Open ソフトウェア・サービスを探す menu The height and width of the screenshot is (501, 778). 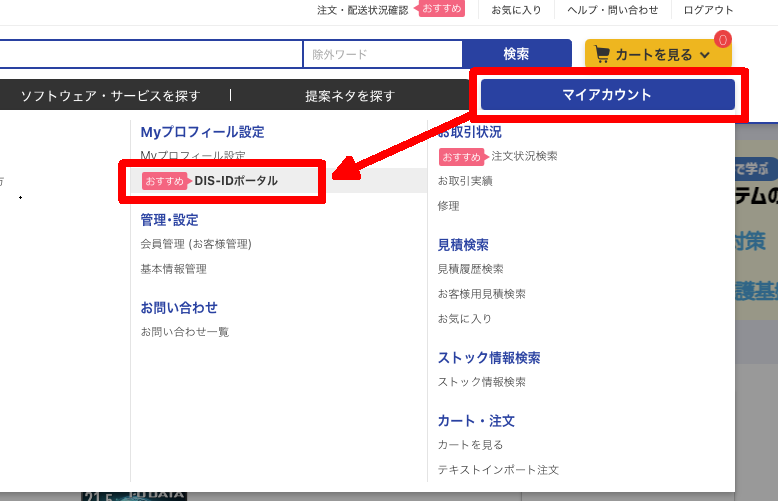point(110,96)
